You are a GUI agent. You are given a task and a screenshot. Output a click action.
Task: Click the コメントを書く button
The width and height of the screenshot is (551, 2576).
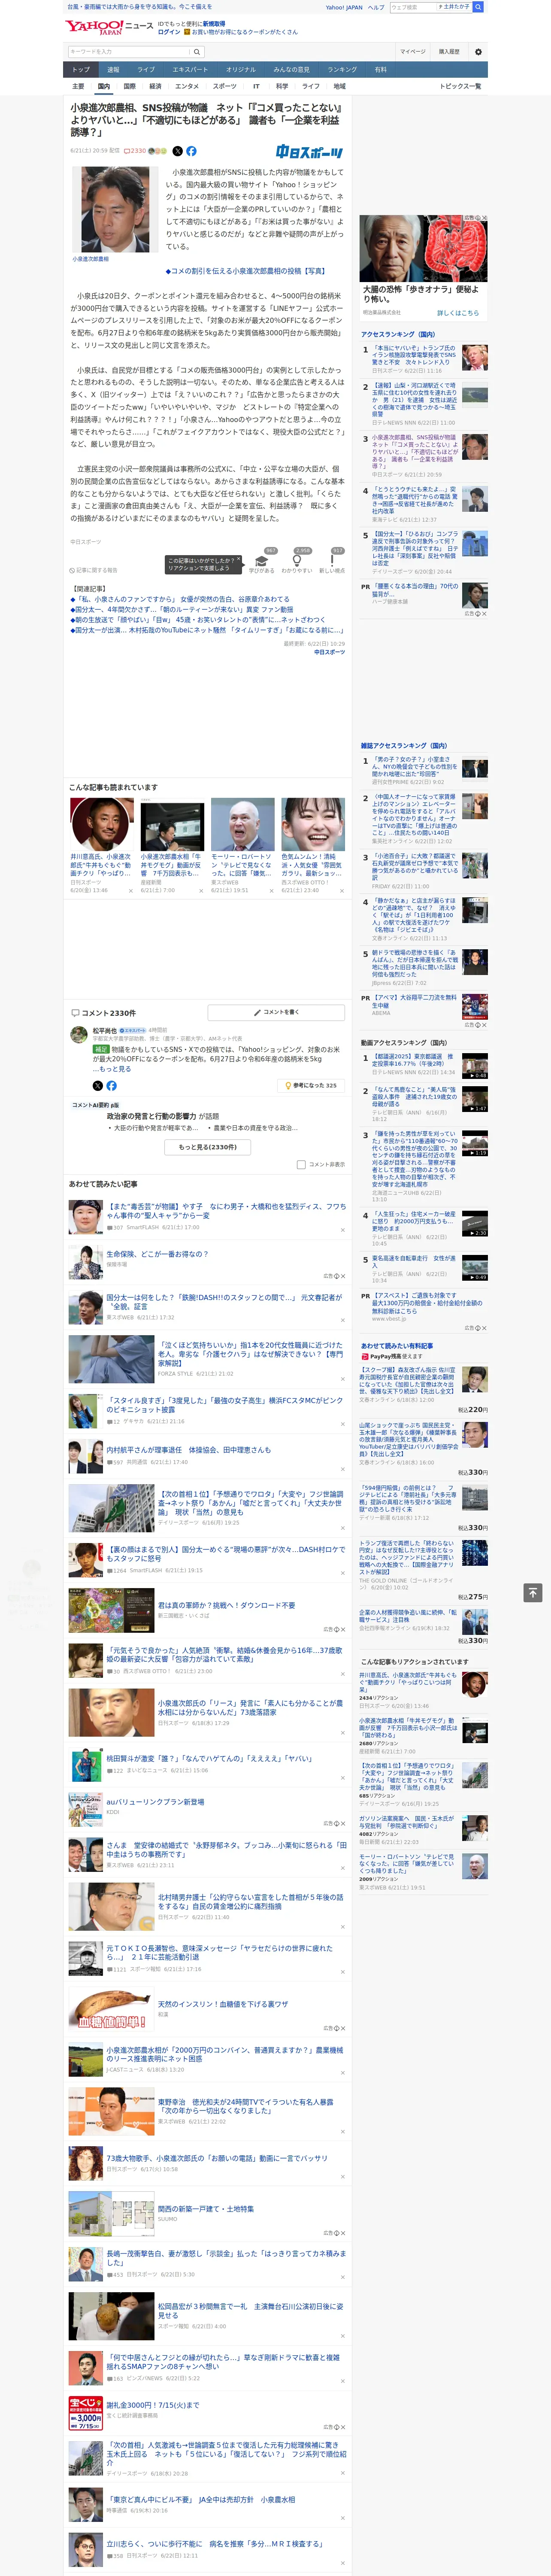tap(276, 1012)
